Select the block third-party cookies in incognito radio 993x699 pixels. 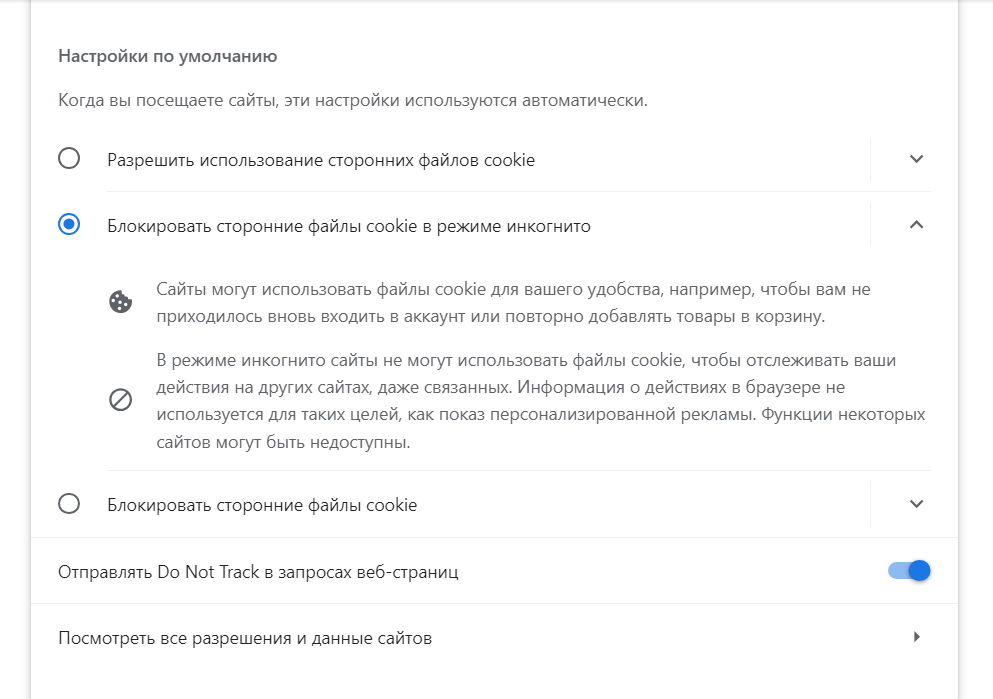point(69,225)
